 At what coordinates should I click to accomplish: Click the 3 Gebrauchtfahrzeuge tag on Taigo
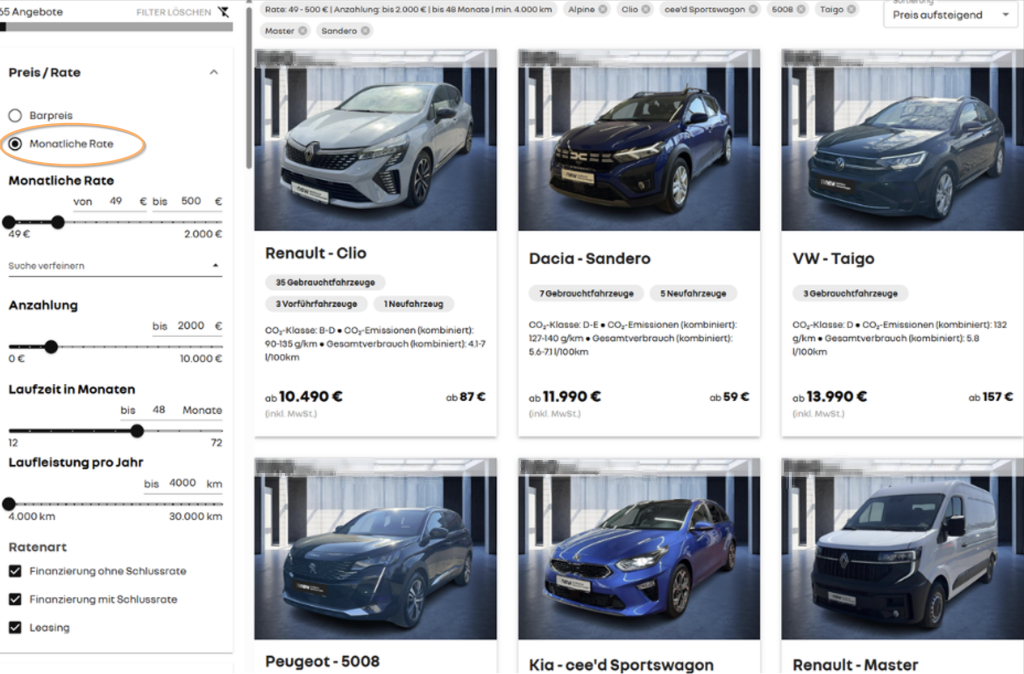[850, 294]
